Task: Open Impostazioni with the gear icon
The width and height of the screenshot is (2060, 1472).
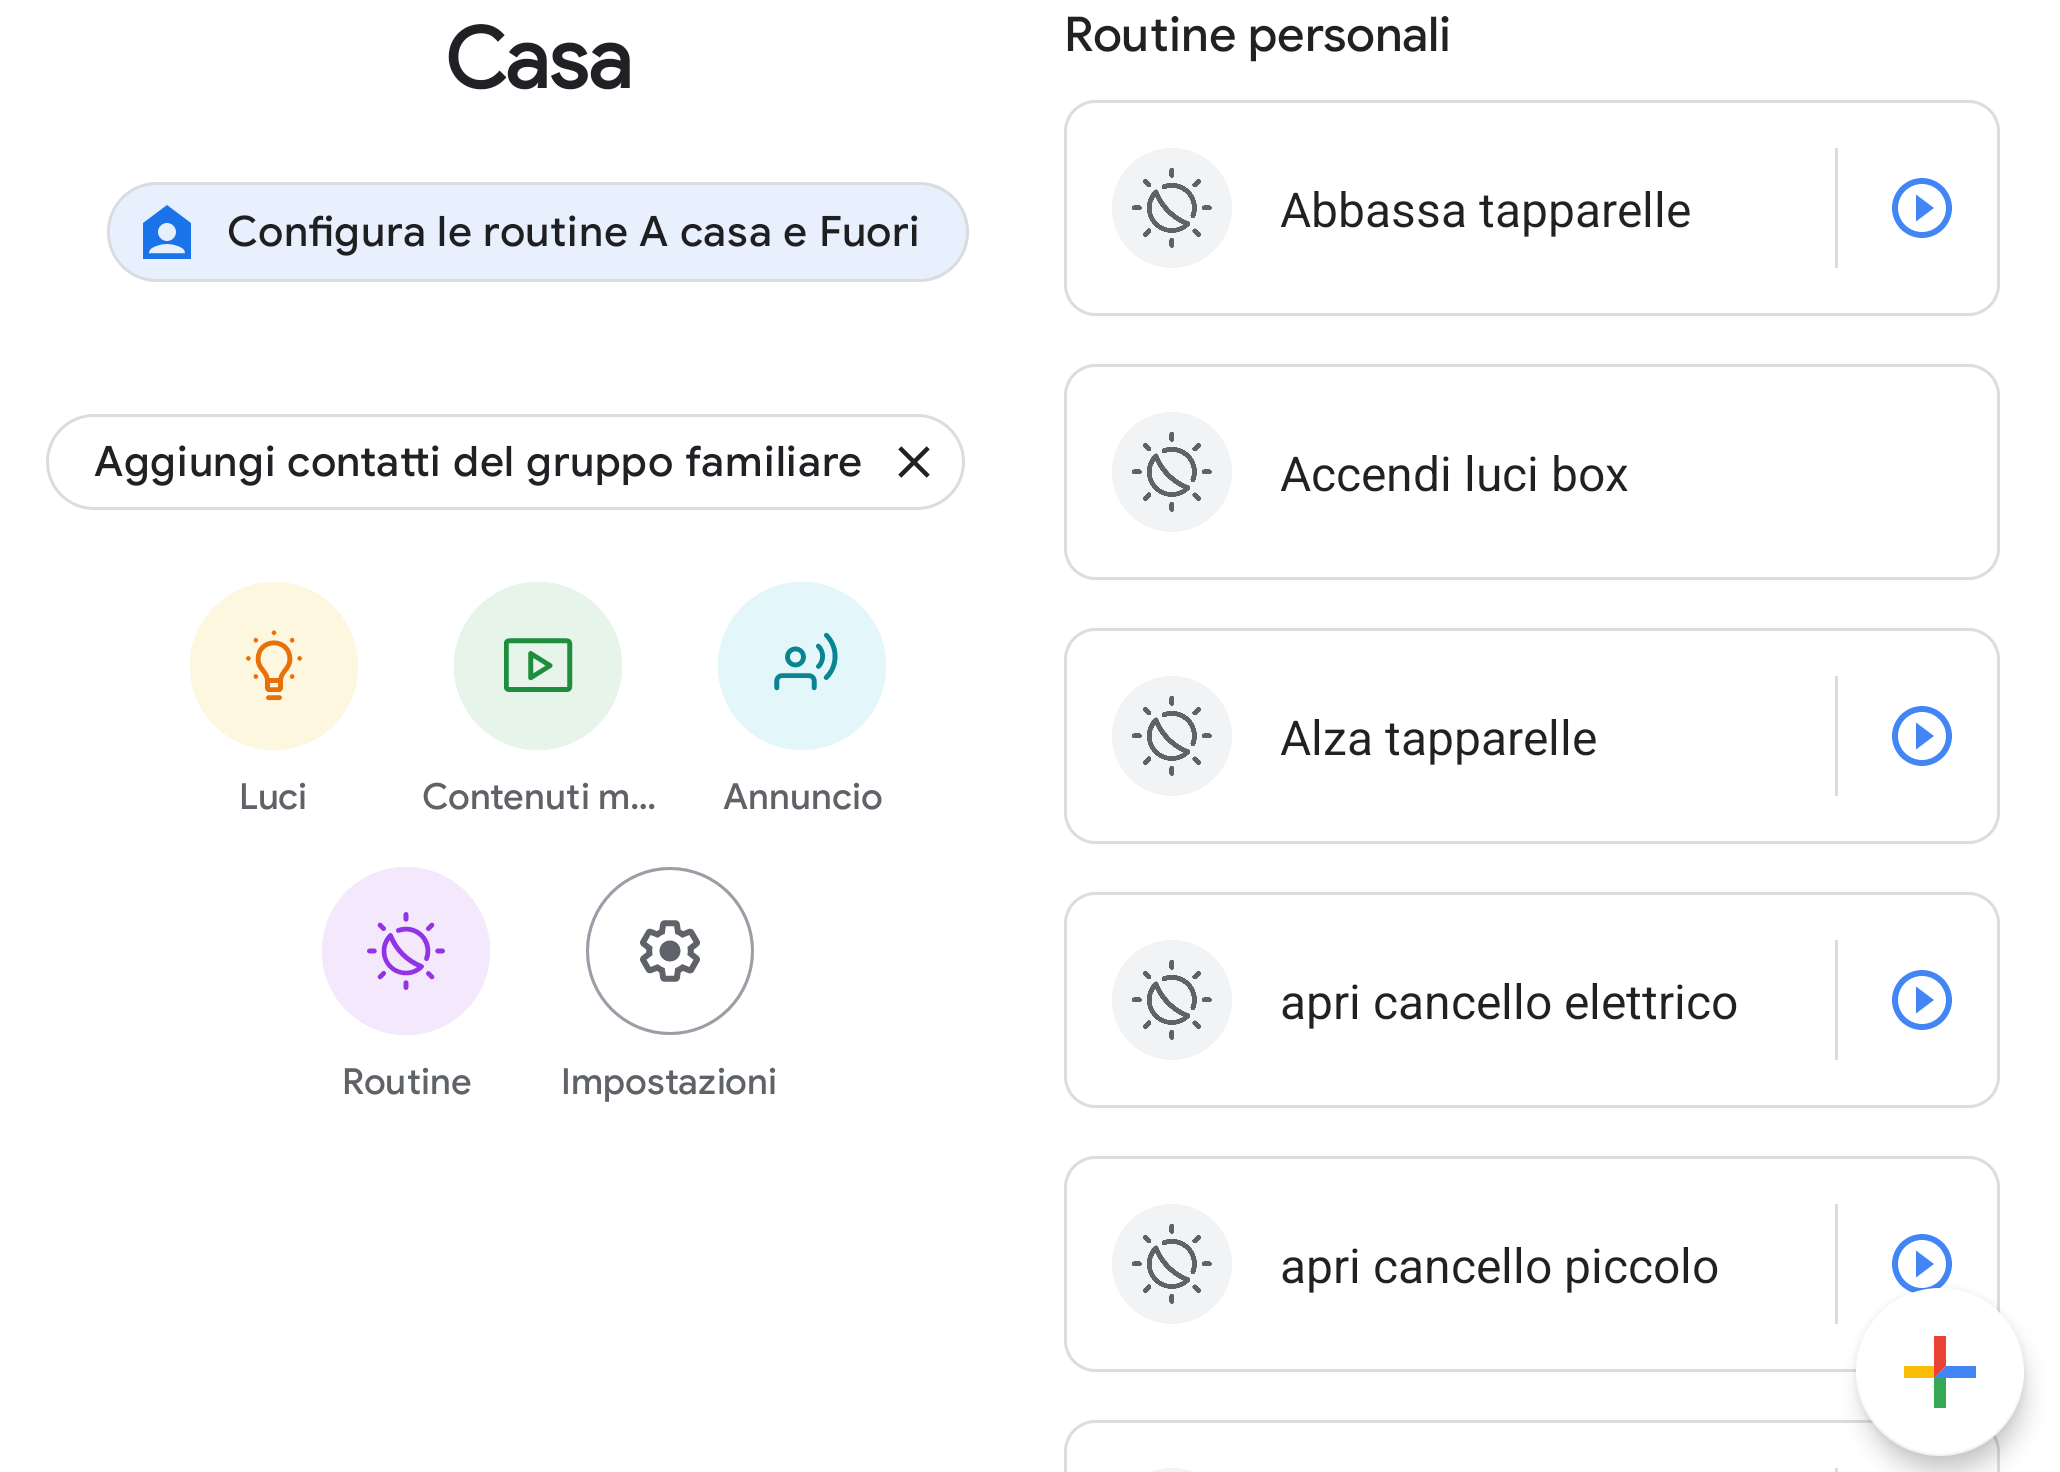Action: pos(668,950)
